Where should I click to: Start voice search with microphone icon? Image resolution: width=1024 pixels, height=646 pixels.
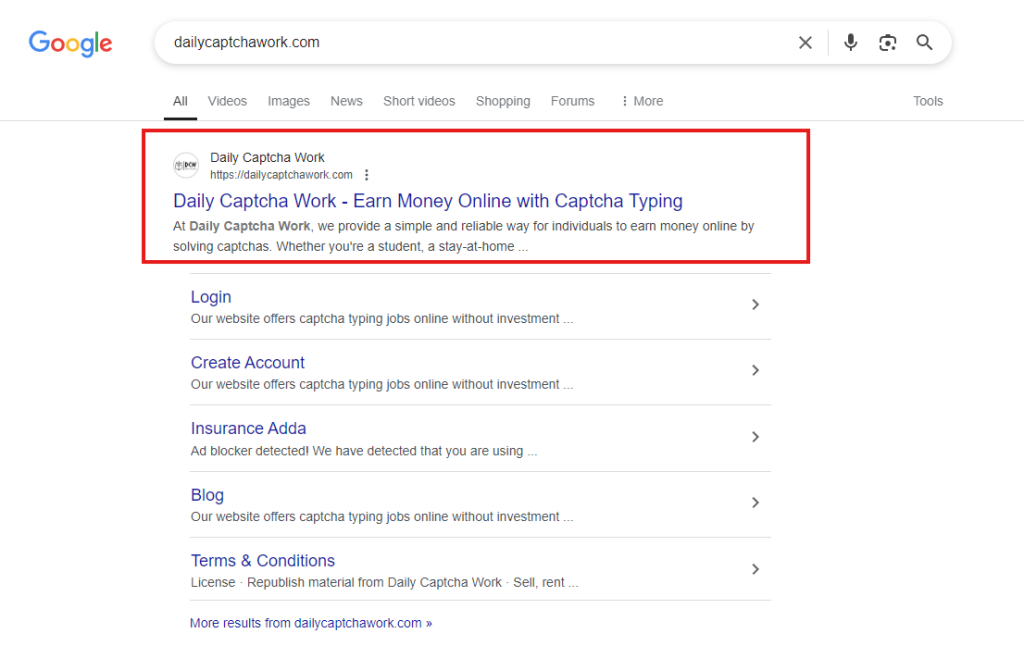click(850, 42)
